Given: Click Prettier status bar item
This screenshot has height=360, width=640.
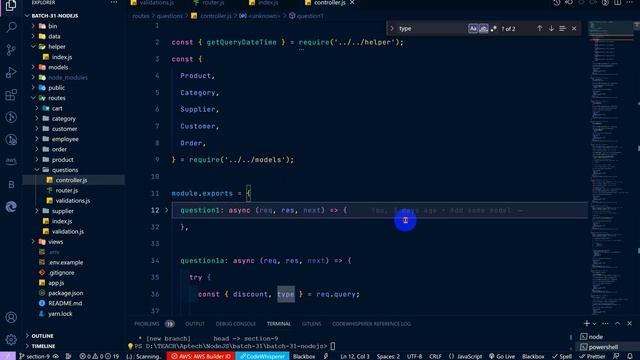Looking at the screenshot, I should [592, 356].
